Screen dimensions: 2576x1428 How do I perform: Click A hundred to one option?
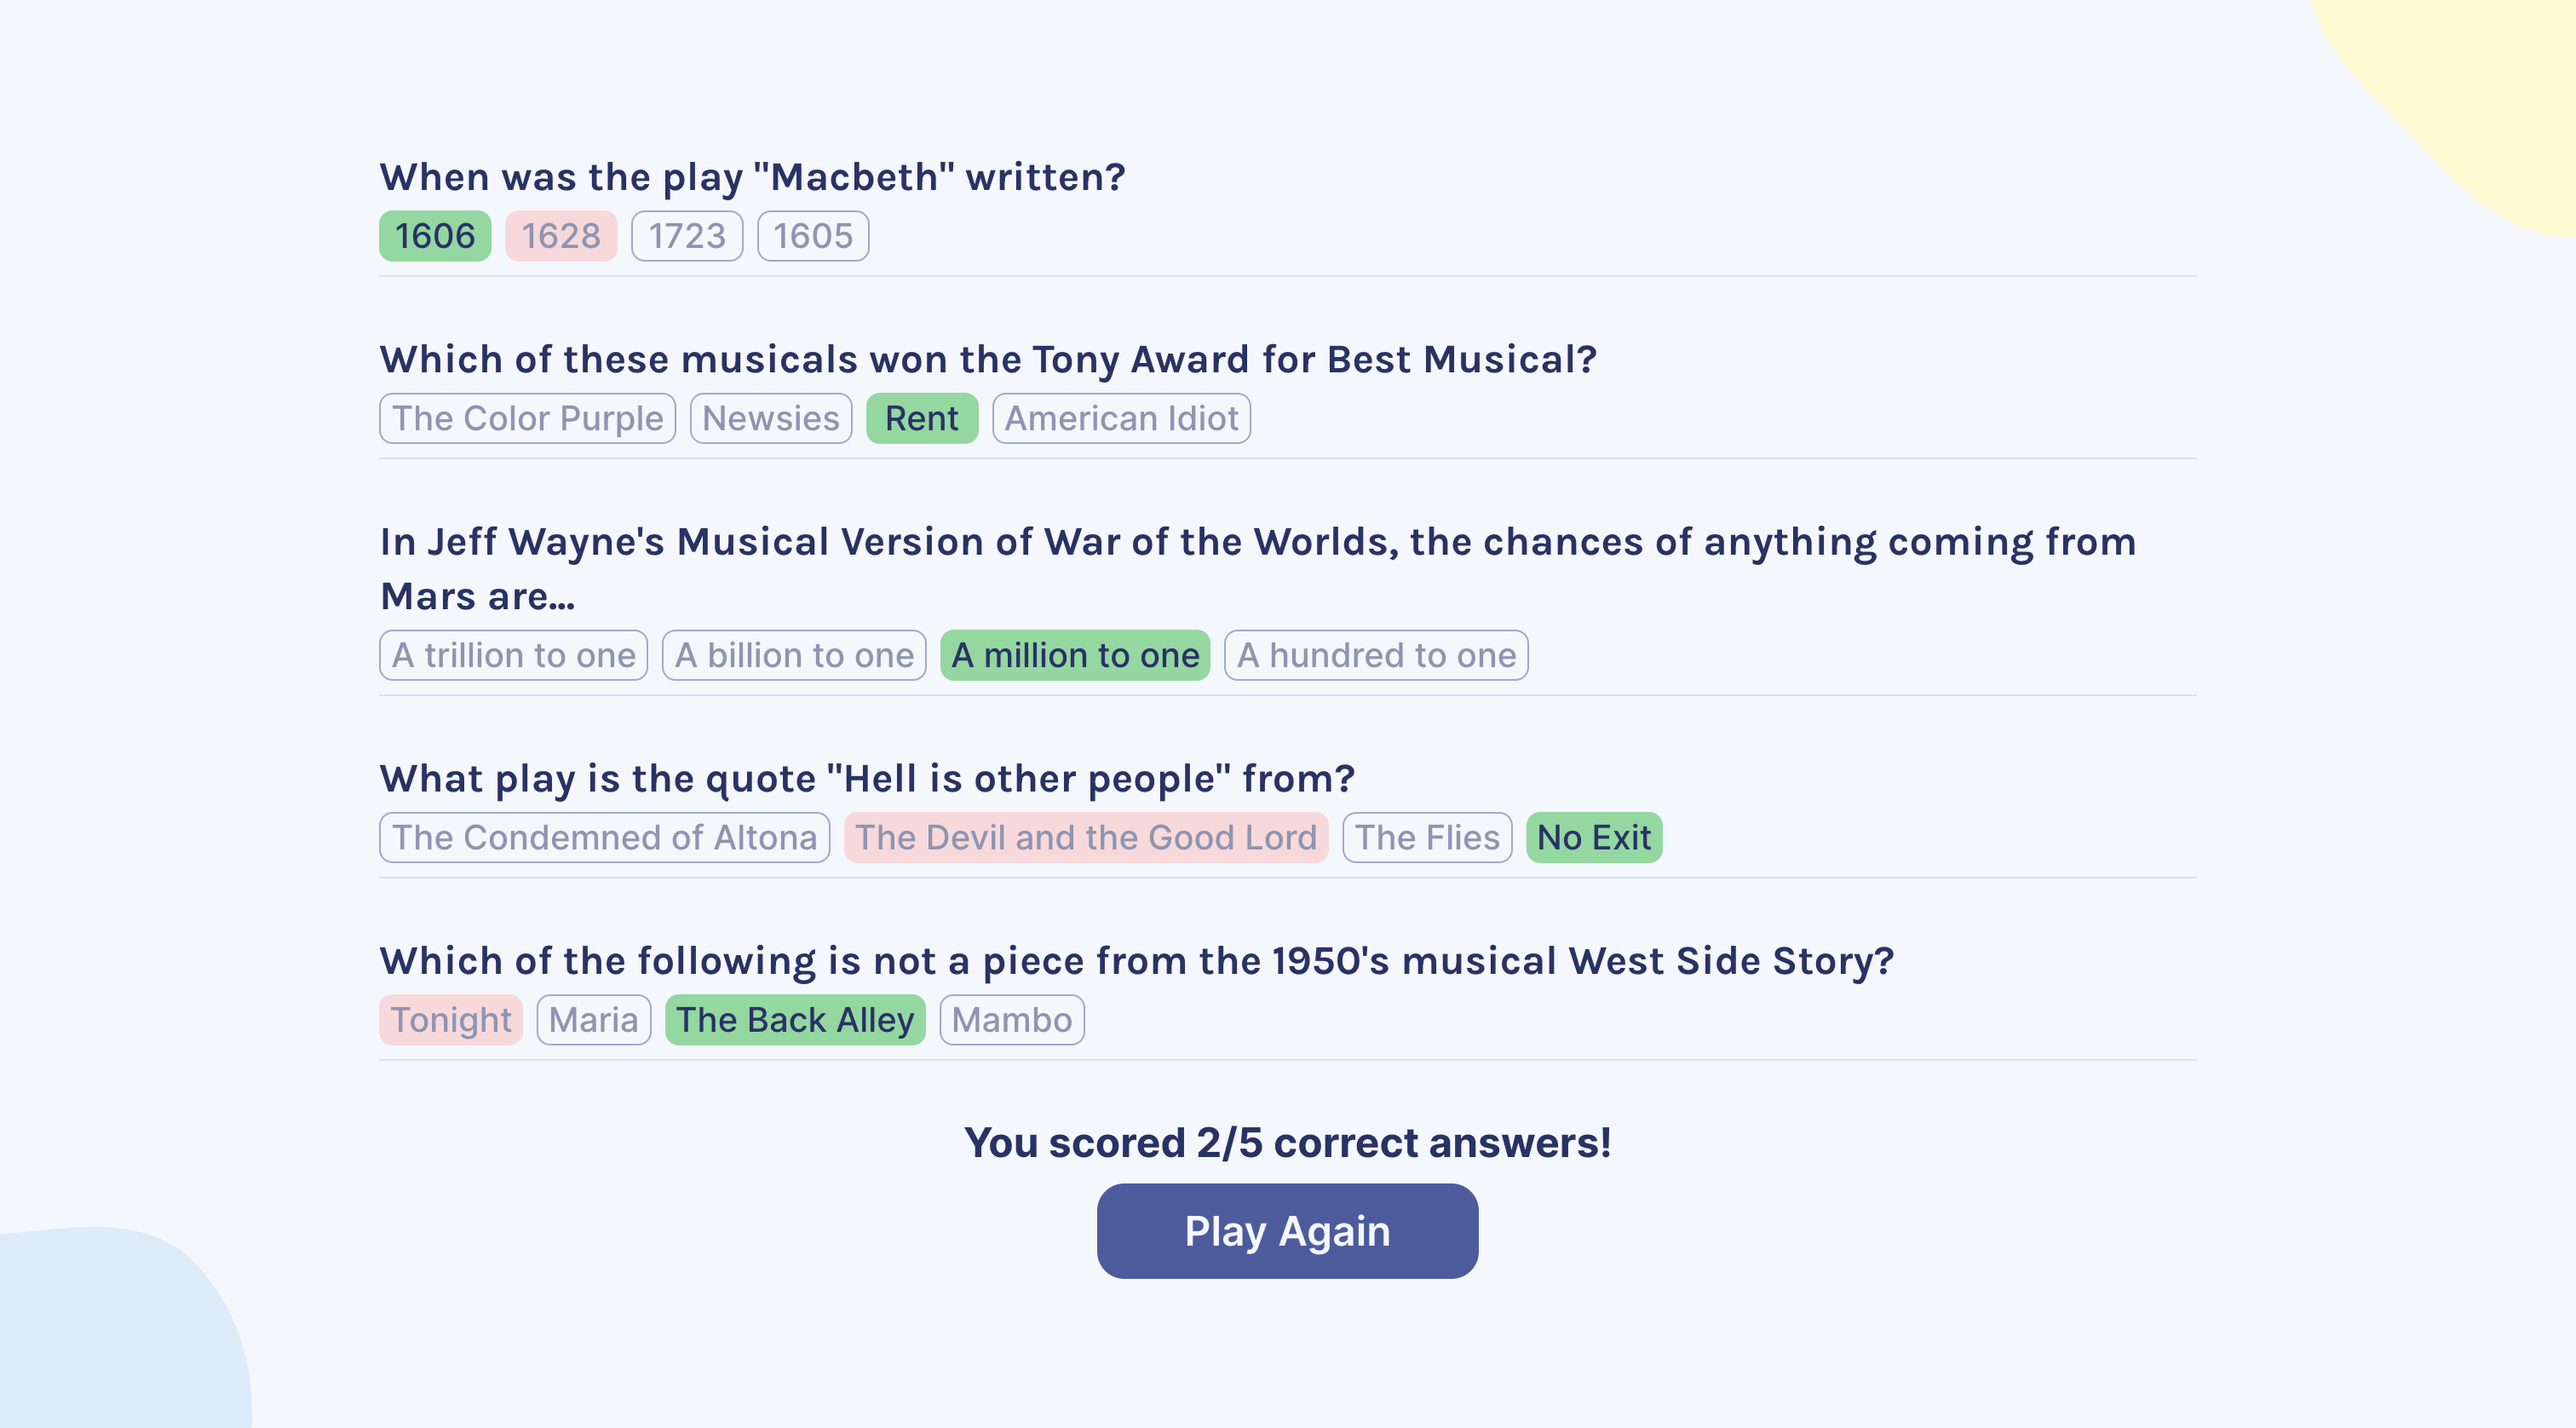(x=1376, y=655)
